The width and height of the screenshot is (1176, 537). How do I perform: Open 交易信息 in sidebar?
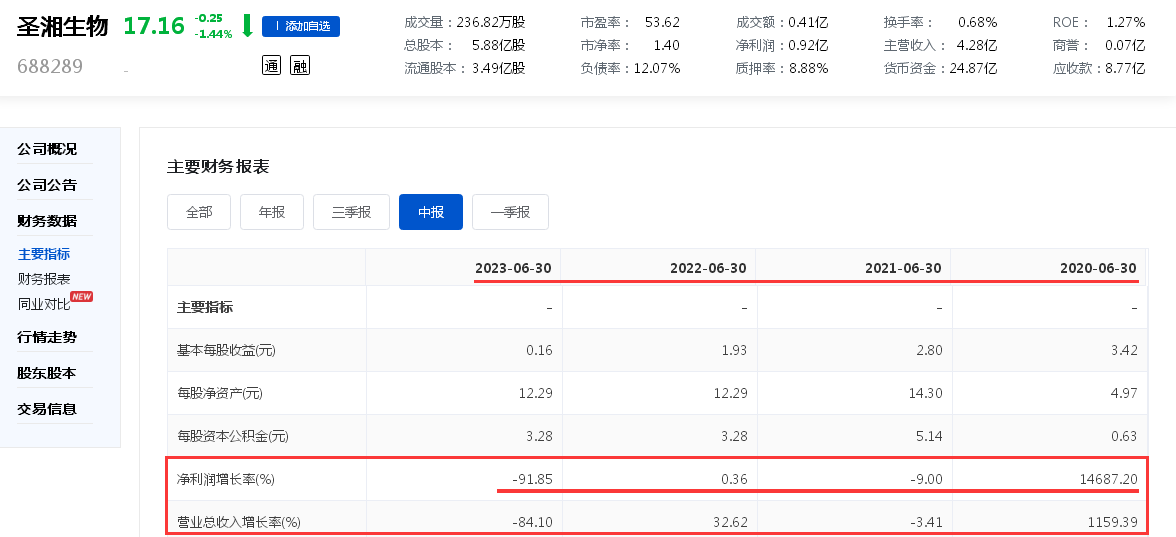[47, 409]
